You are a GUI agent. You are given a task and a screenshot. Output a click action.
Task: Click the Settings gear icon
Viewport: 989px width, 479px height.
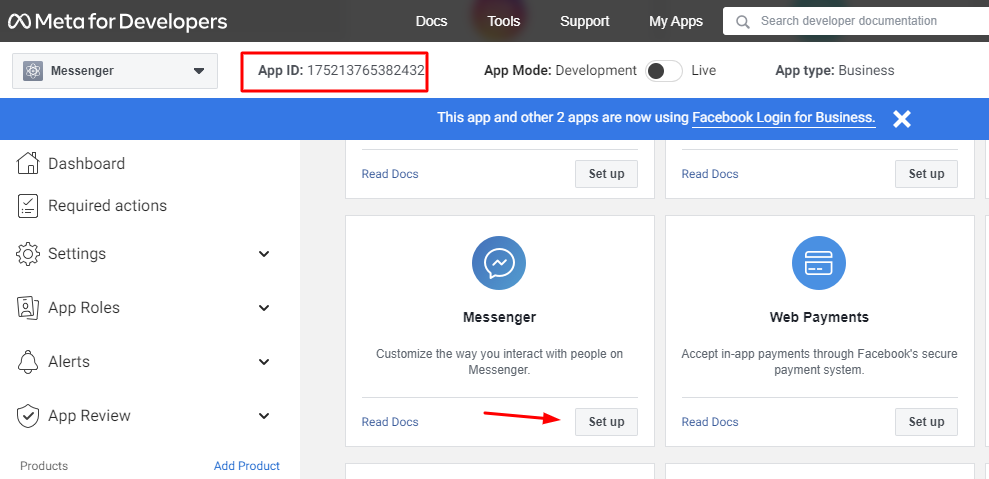[27, 254]
